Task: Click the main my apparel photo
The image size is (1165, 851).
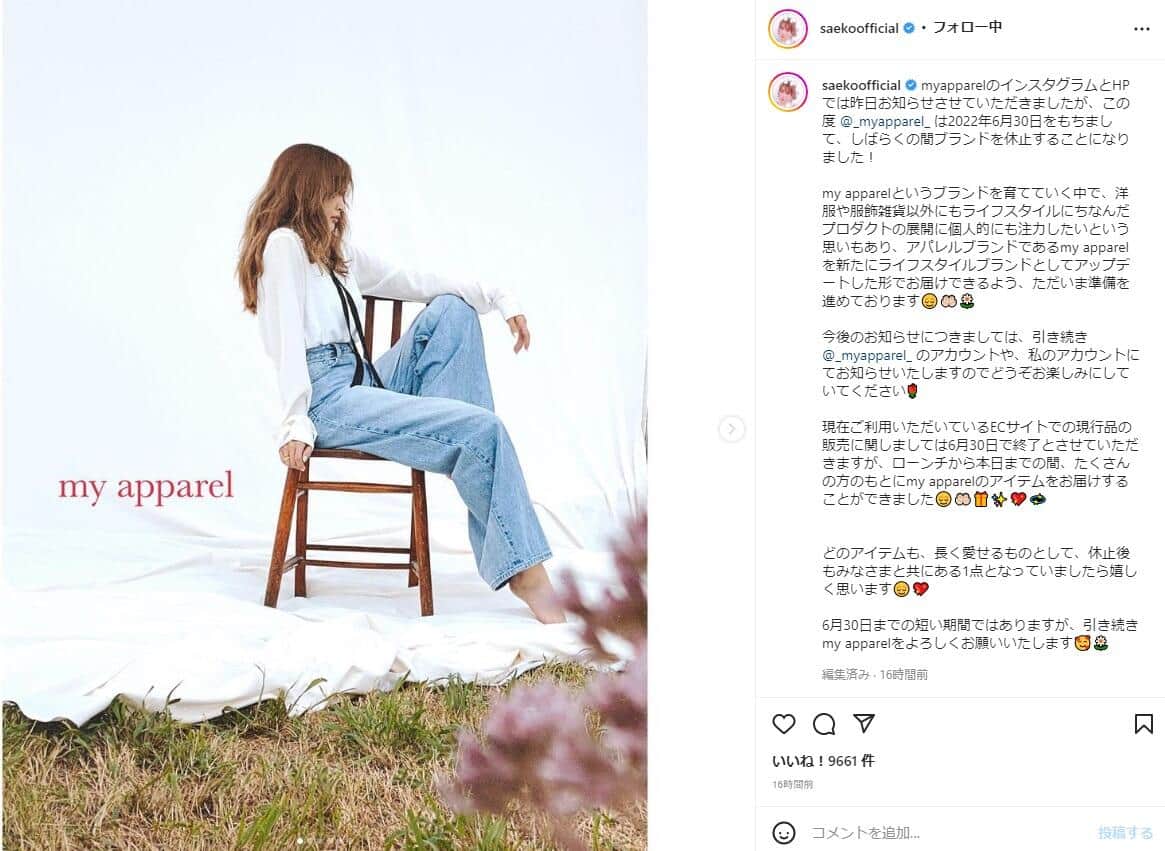Action: (x=325, y=424)
